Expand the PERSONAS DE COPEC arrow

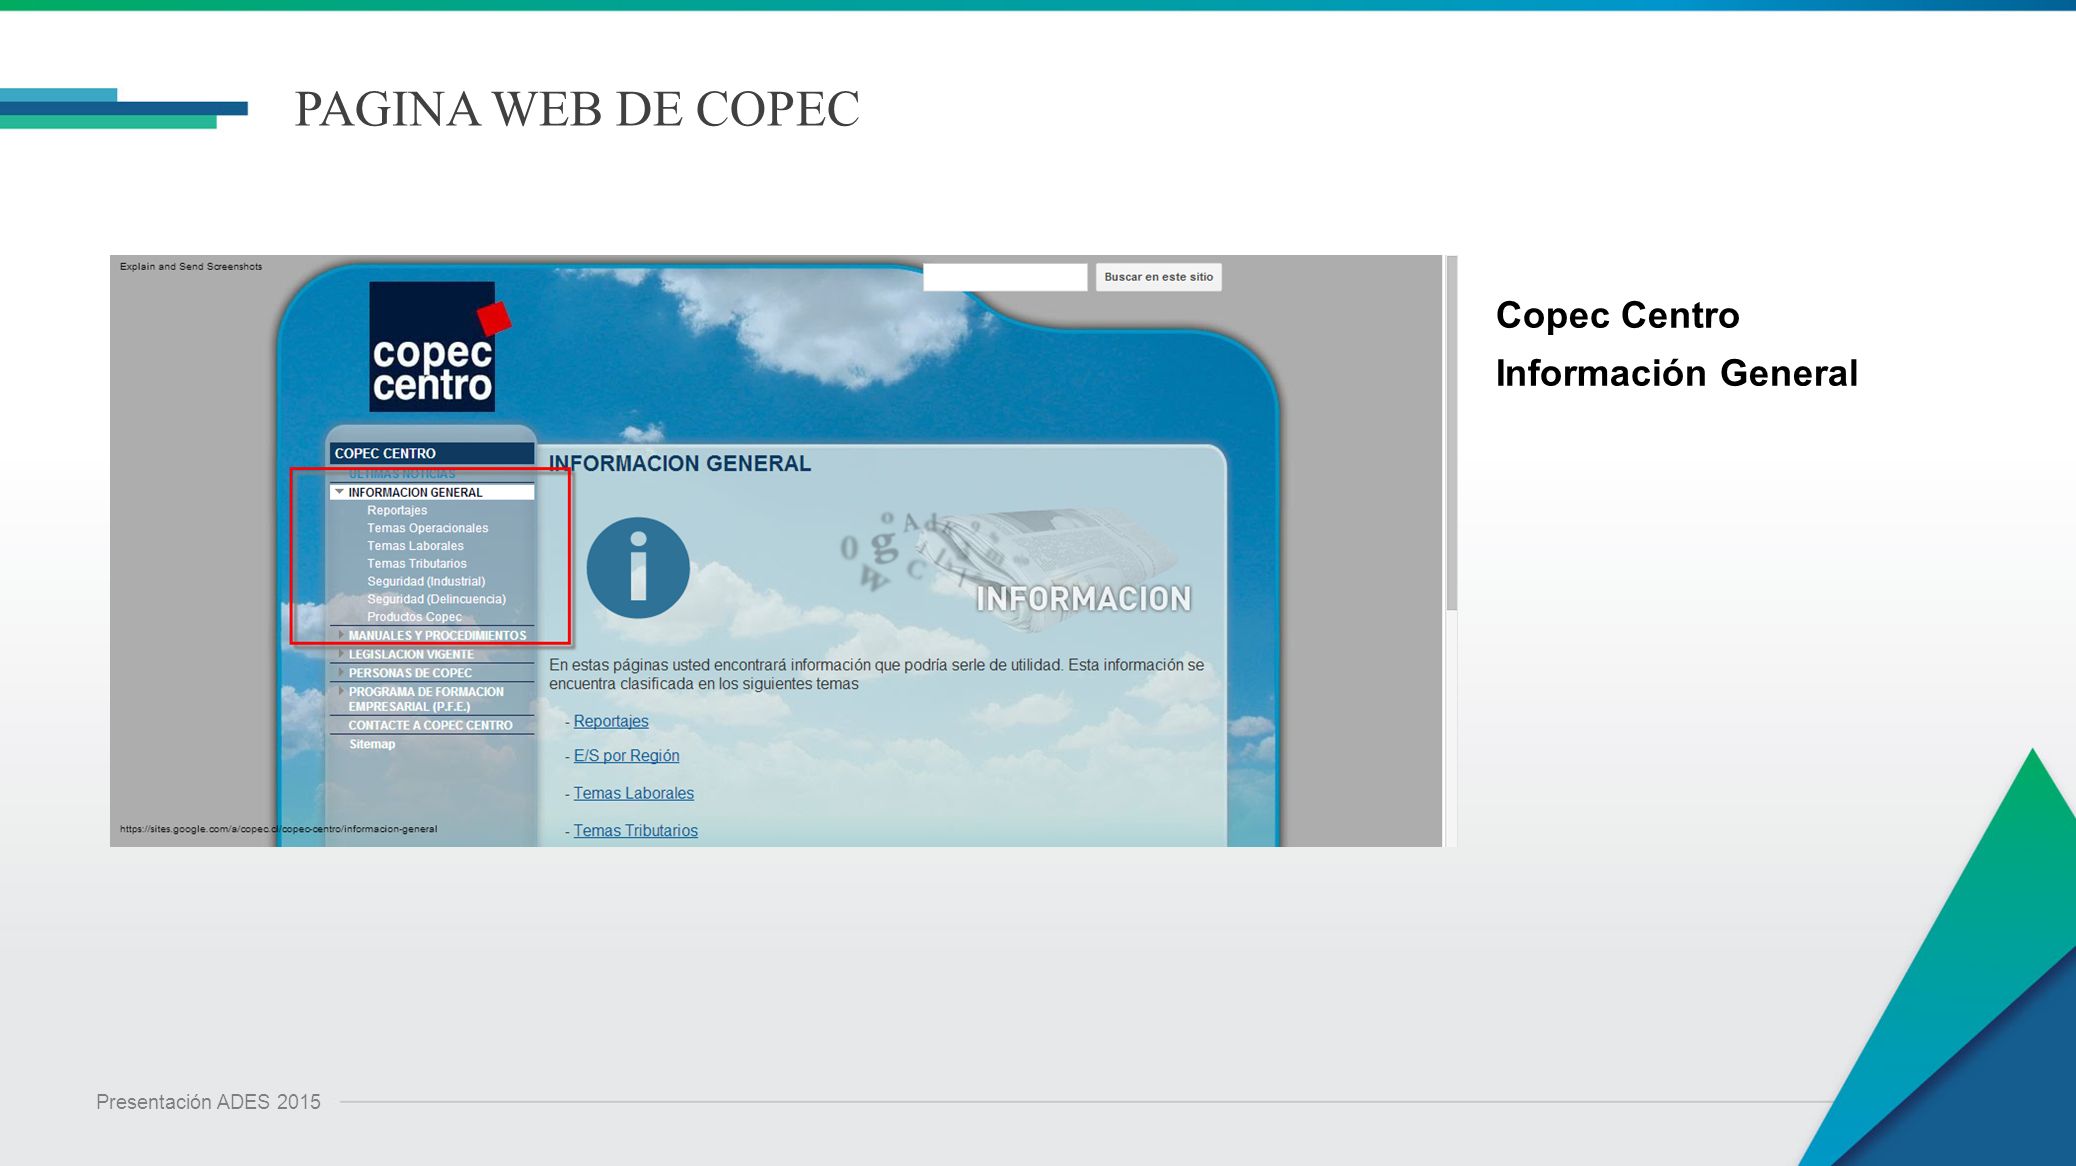pyautogui.click(x=341, y=673)
